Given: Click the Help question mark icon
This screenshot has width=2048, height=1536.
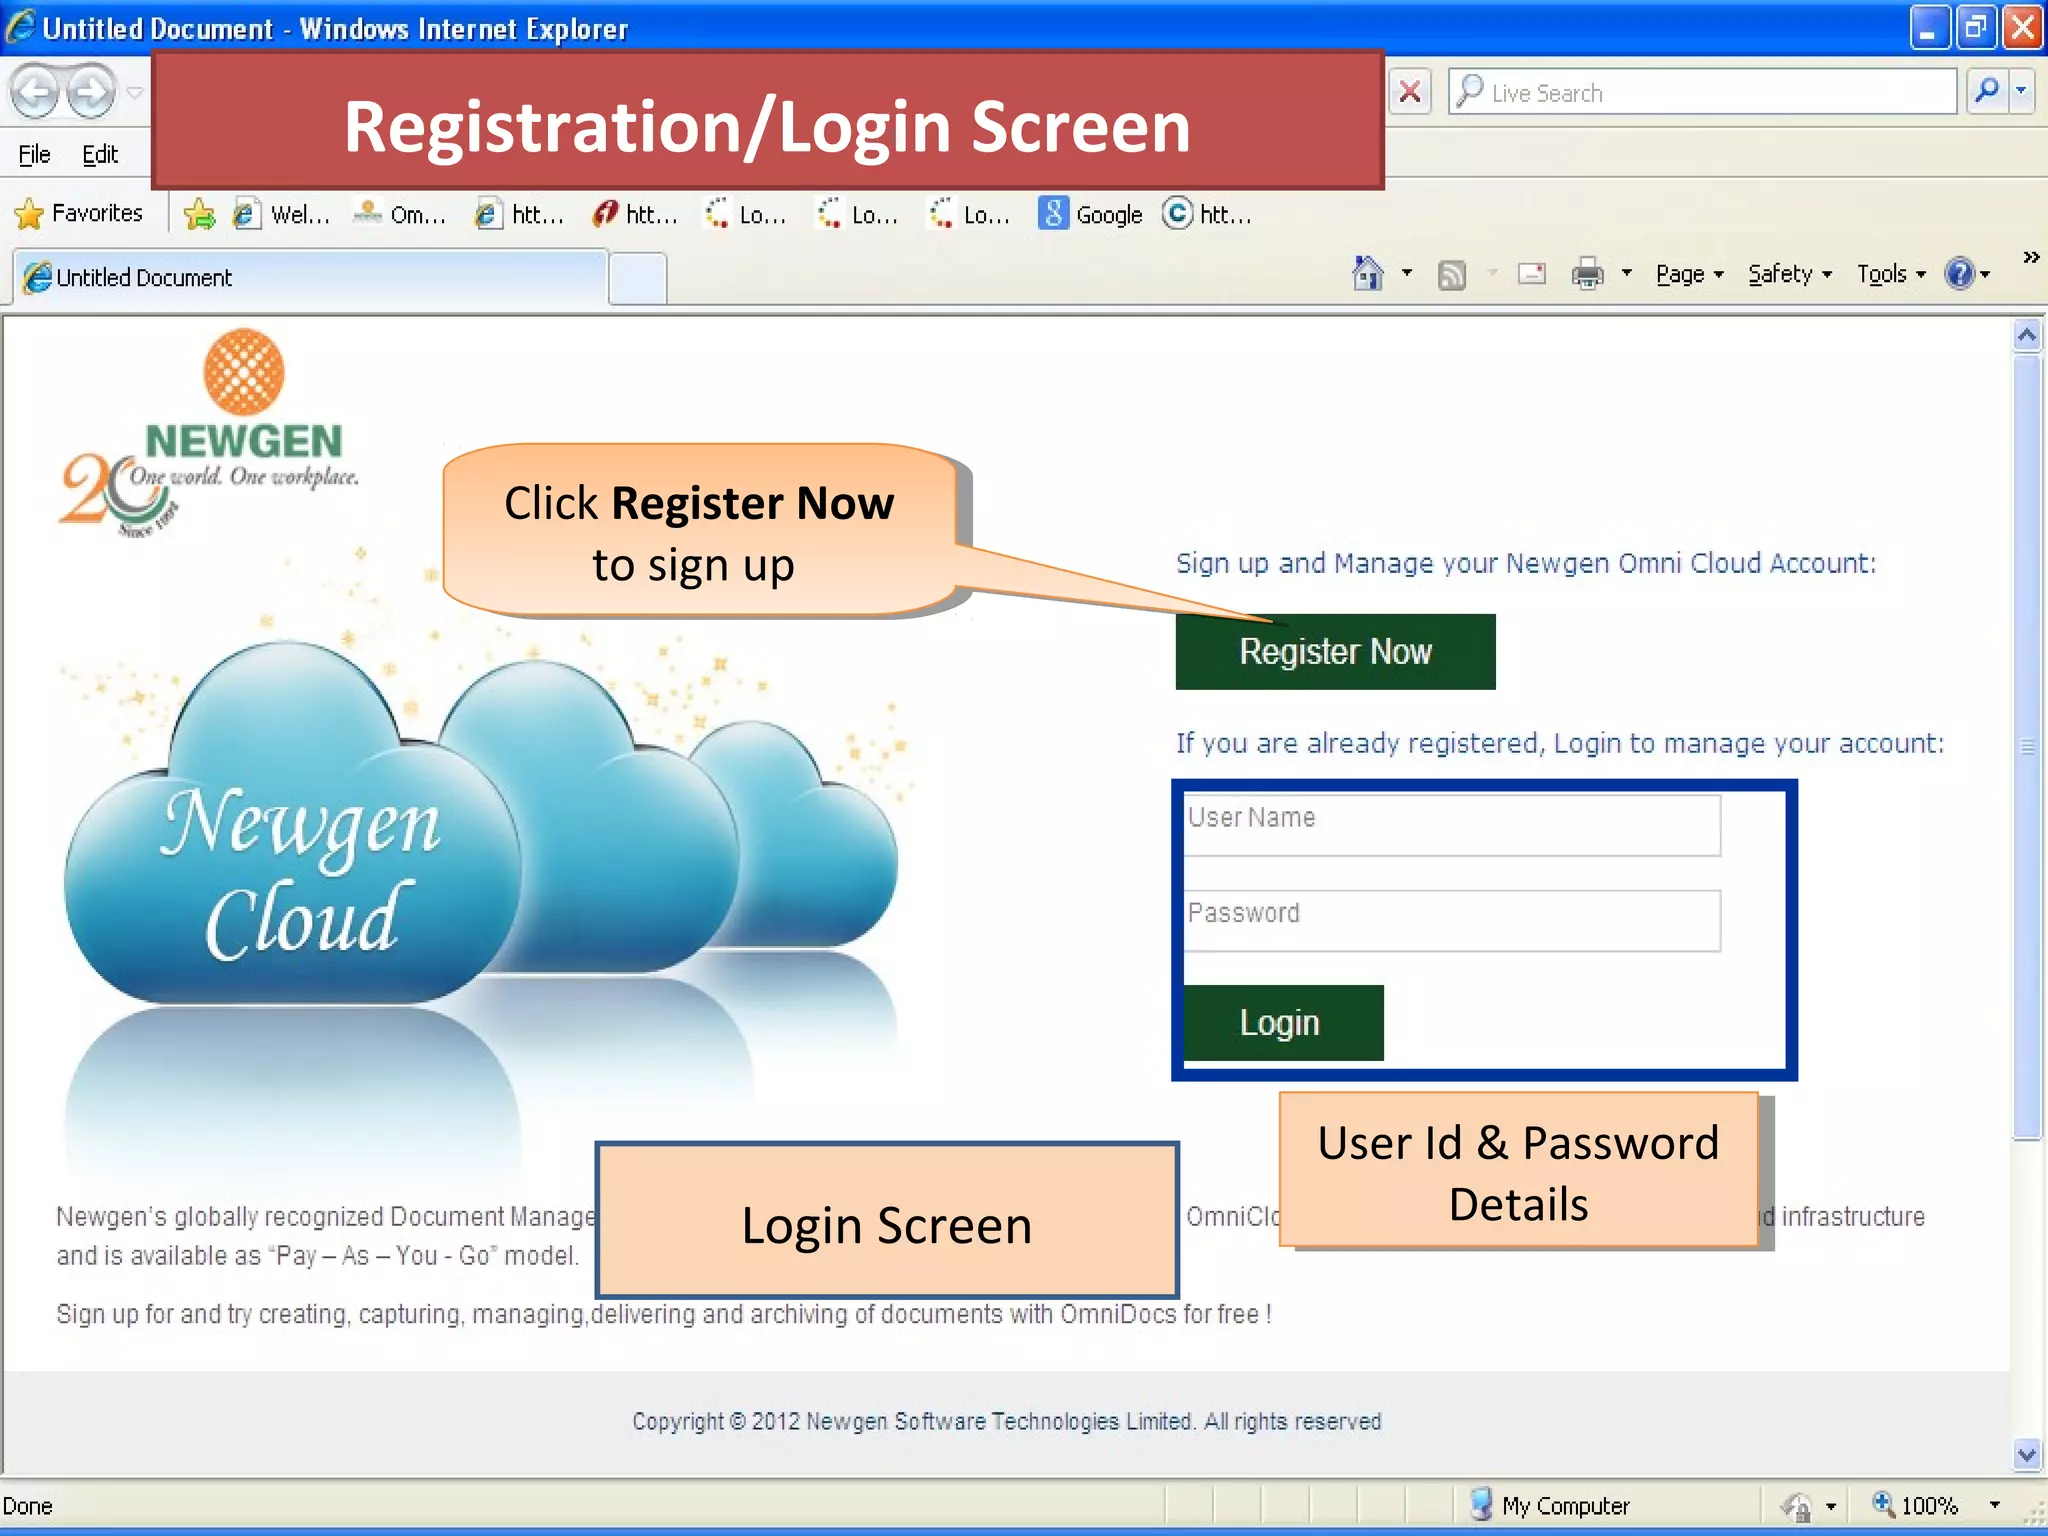Looking at the screenshot, I should [1959, 273].
